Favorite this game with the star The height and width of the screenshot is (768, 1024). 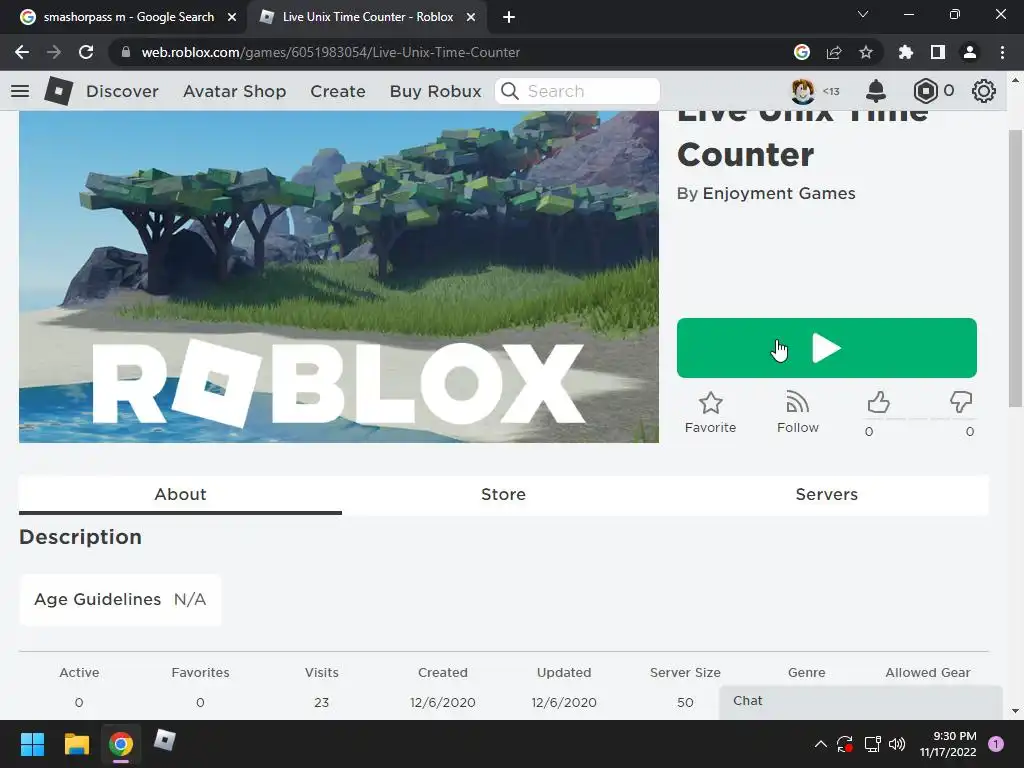click(x=711, y=413)
